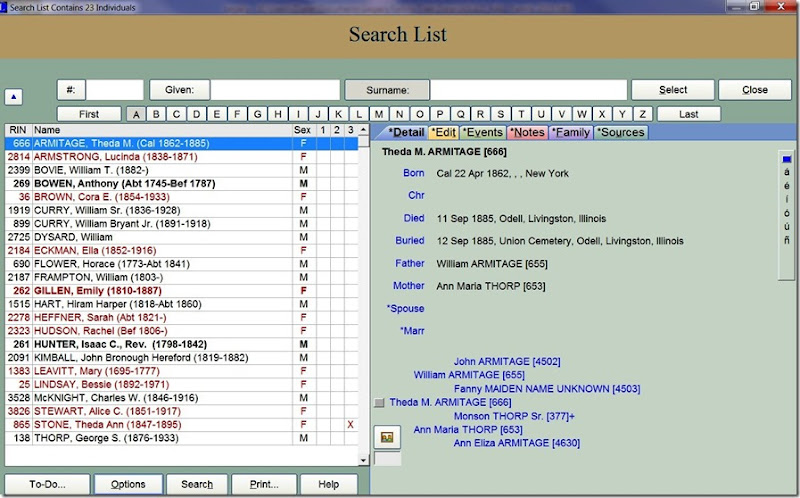This screenshot has height=498, width=800.
Task: Click the Surname search button
Action: [387, 90]
